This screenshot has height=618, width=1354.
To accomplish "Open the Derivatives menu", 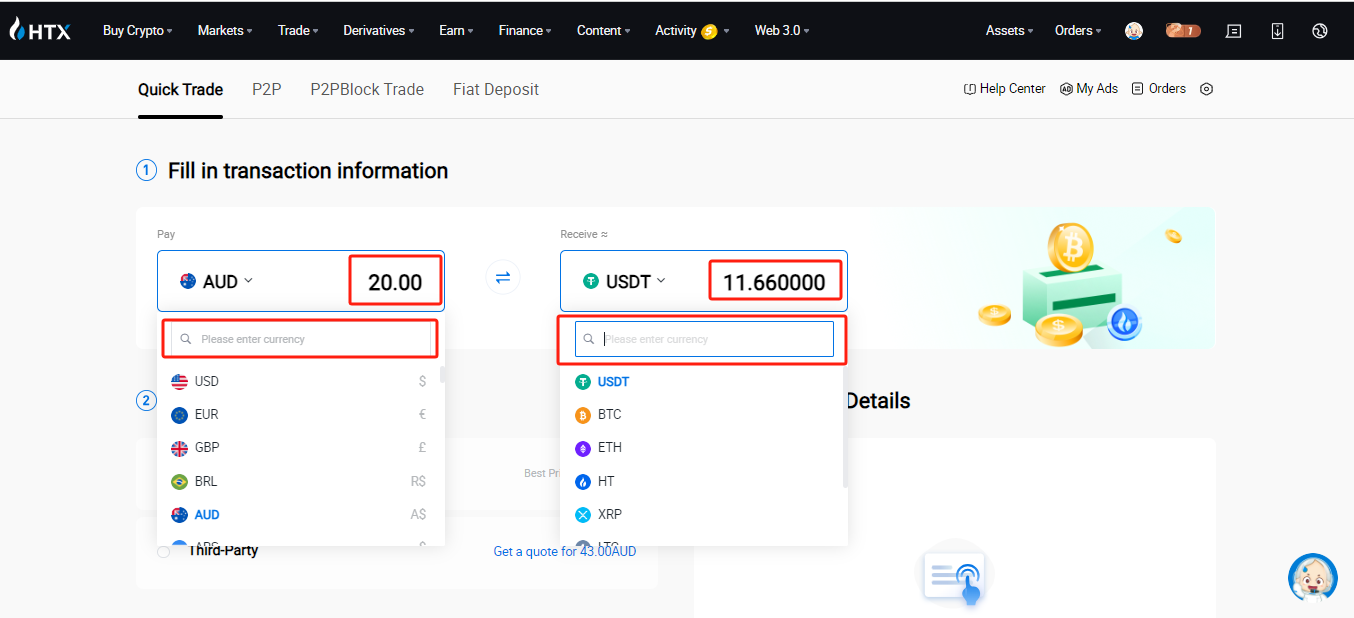I will (379, 31).
